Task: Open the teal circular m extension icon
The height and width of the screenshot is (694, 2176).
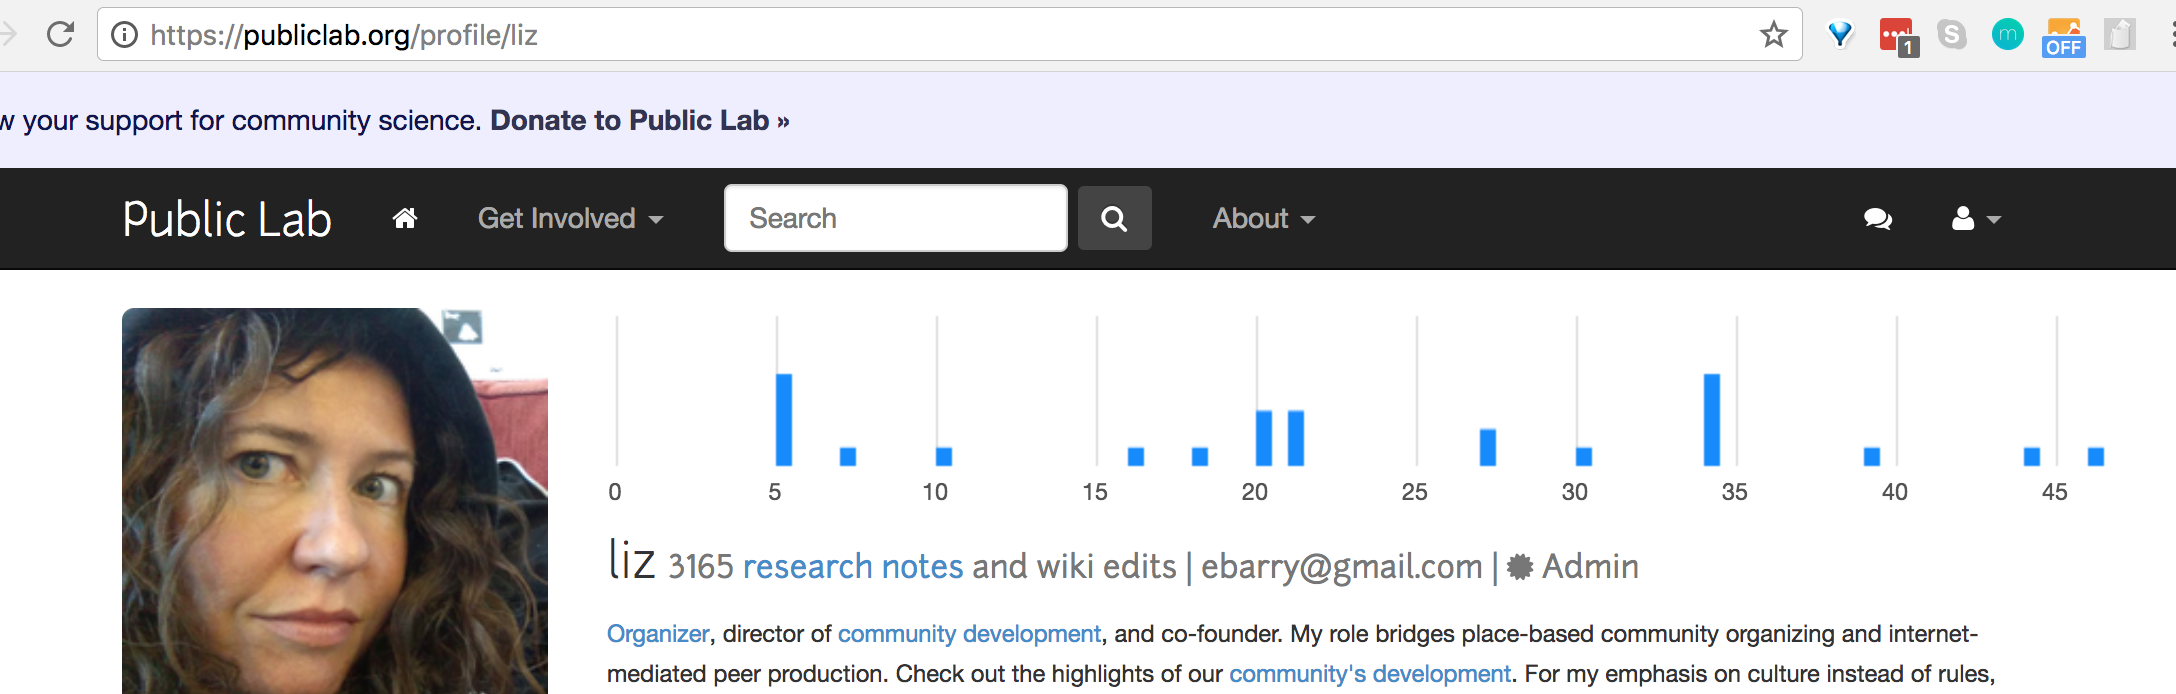Action: [2008, 35]
